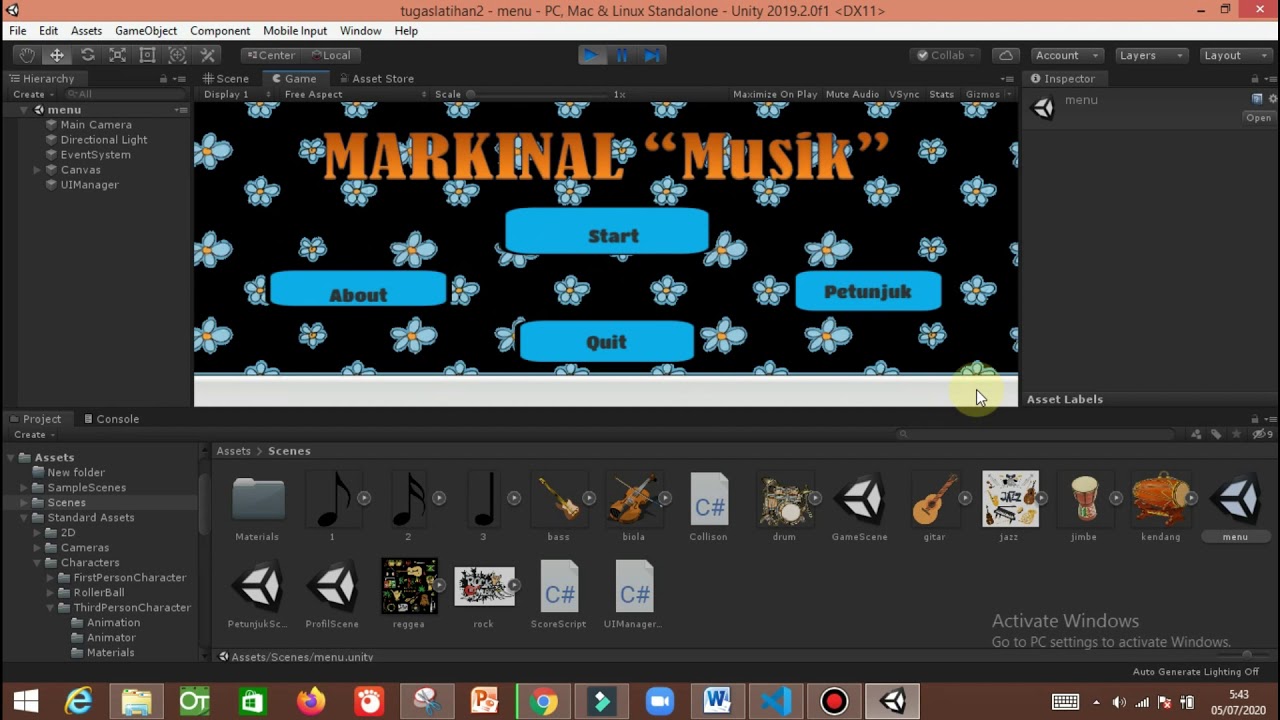1280x720 pixels.
Task: Select the Scale tool
Action: (117, 55)
